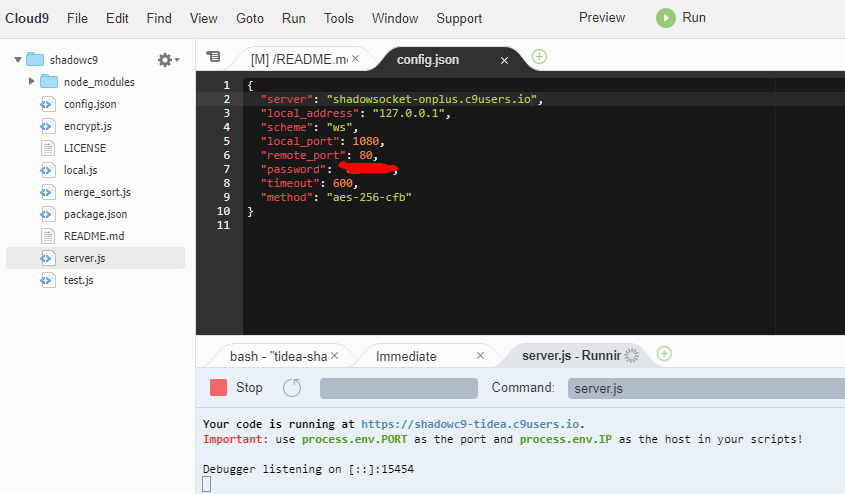Close the bash terminal tab
845x494 pixels.
(335, 356)
